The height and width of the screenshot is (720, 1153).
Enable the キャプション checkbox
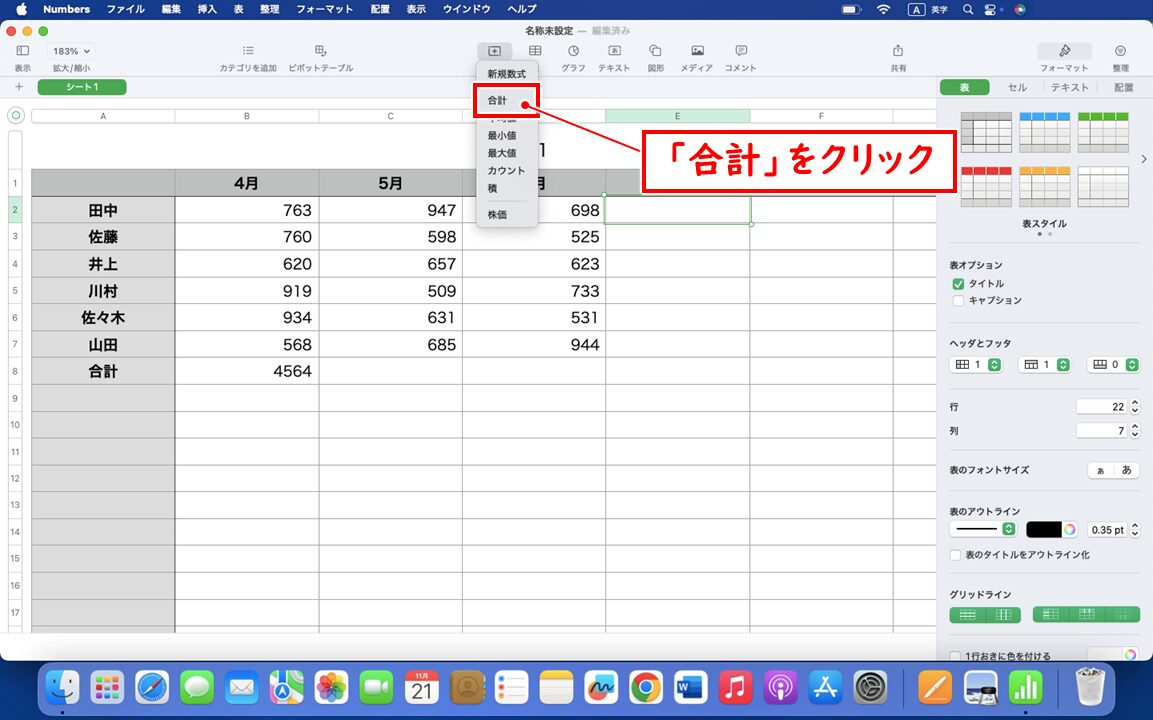(x=958, y=300)
